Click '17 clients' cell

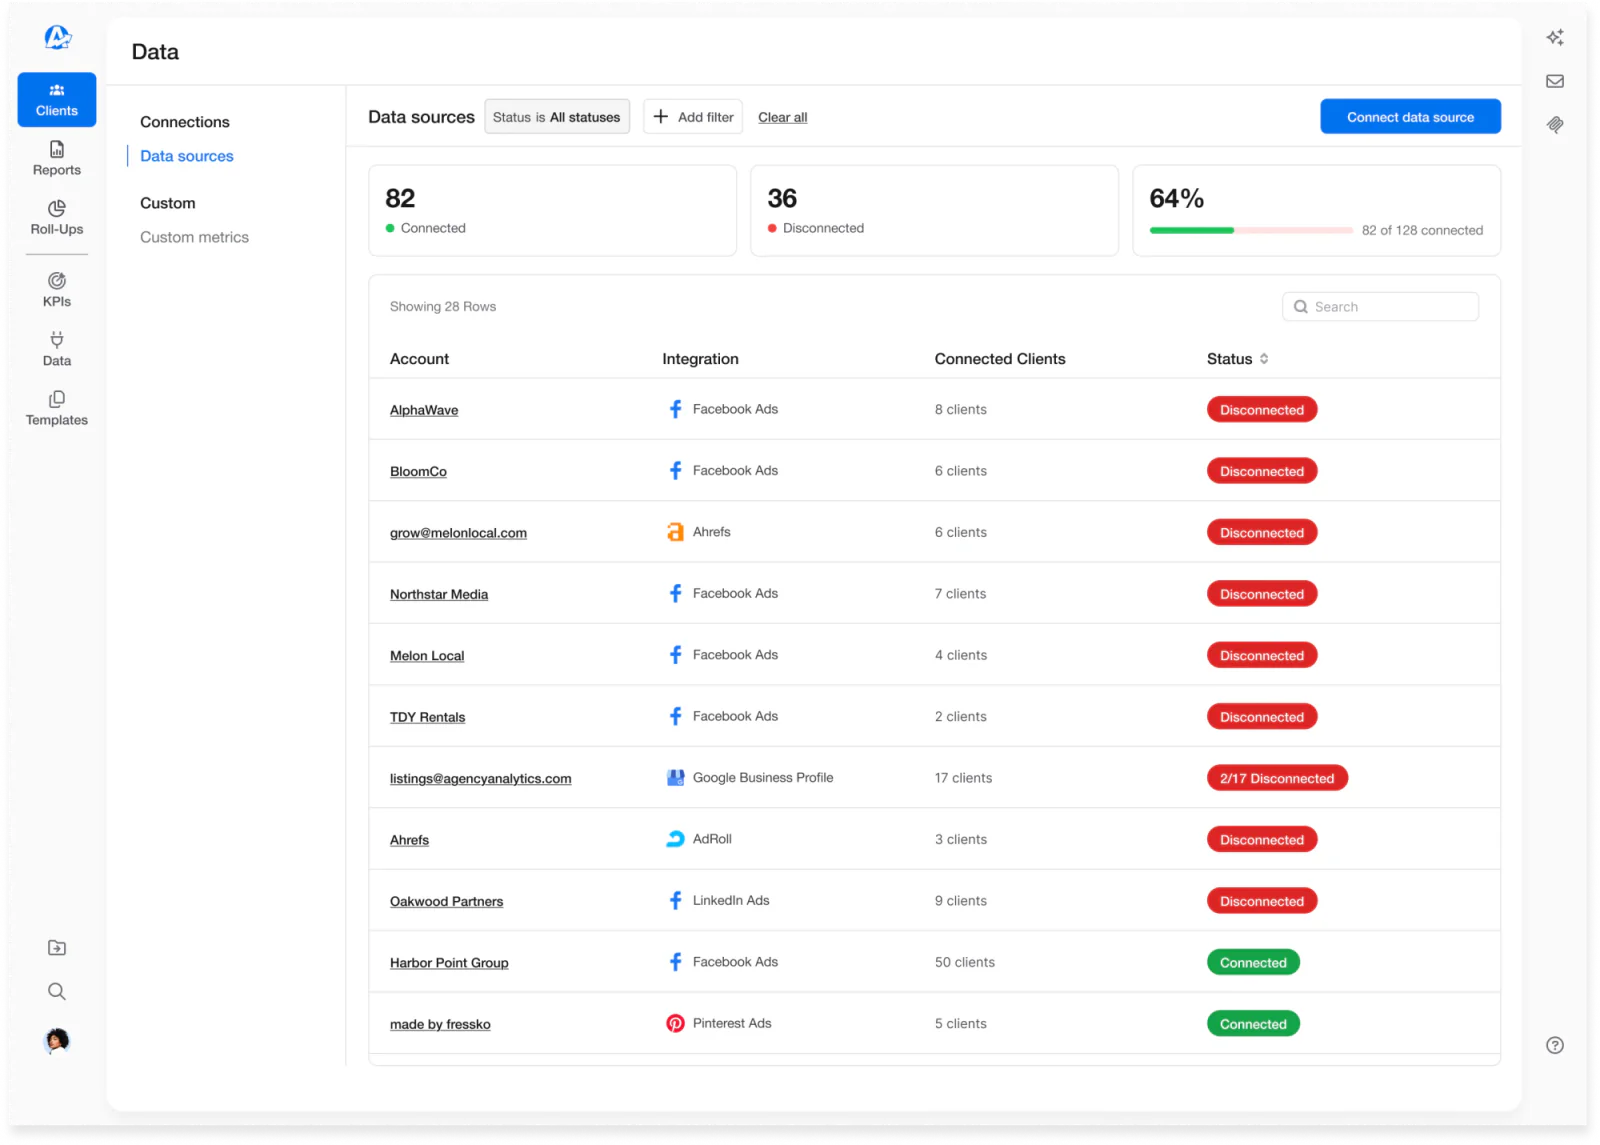pyautogui.click(x=963, y=778)
